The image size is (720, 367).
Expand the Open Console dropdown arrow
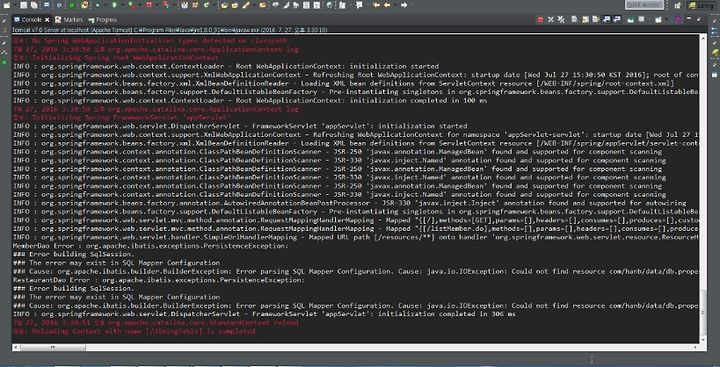[x=666, y=19]
